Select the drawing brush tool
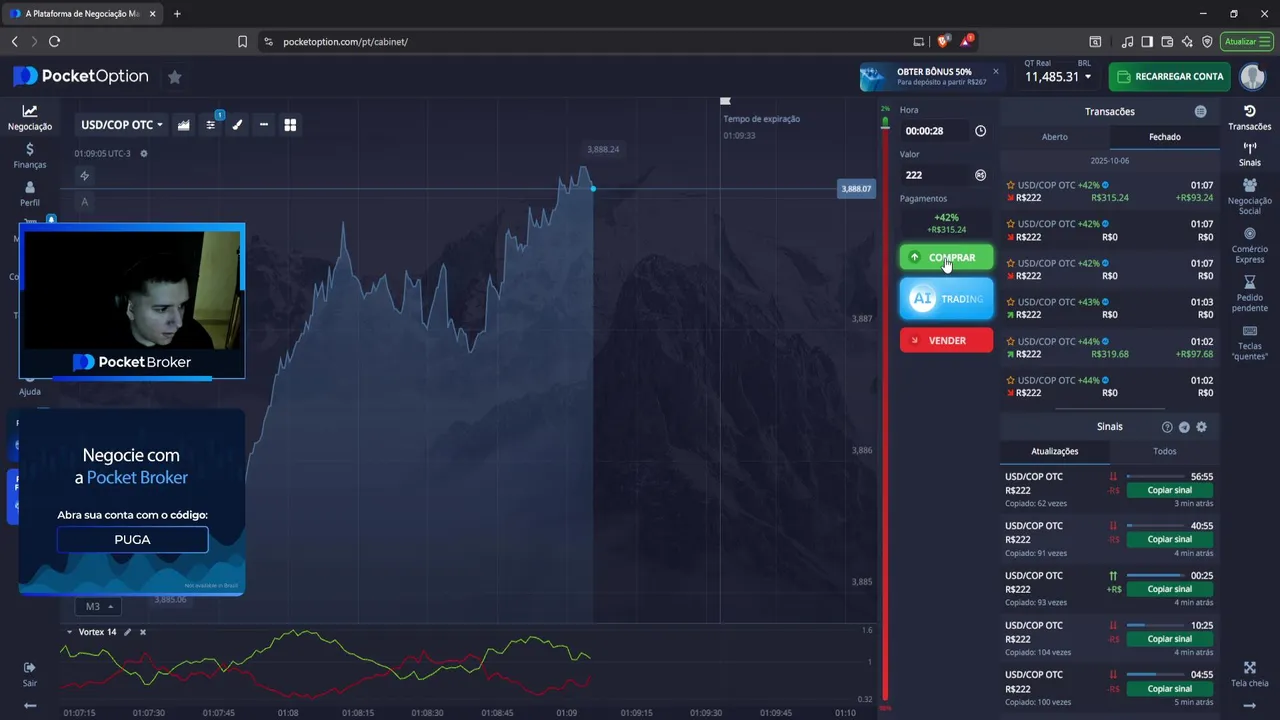 point(237,125)
